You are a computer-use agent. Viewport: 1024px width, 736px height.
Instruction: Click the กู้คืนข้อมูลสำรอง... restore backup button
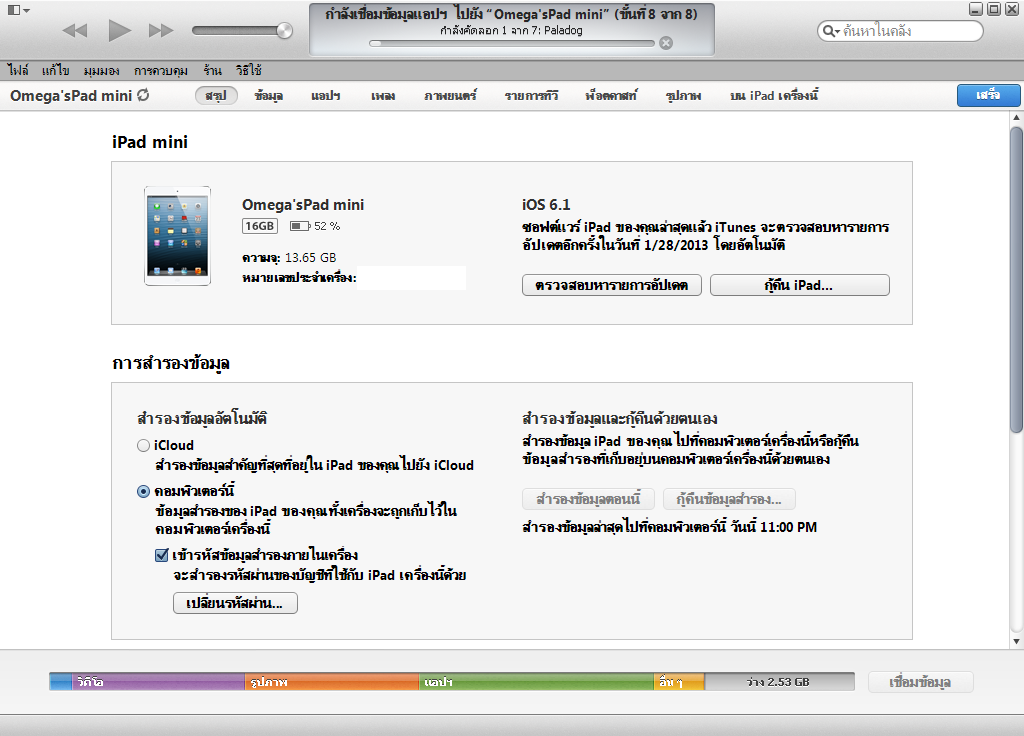click(x=729, y=499)
